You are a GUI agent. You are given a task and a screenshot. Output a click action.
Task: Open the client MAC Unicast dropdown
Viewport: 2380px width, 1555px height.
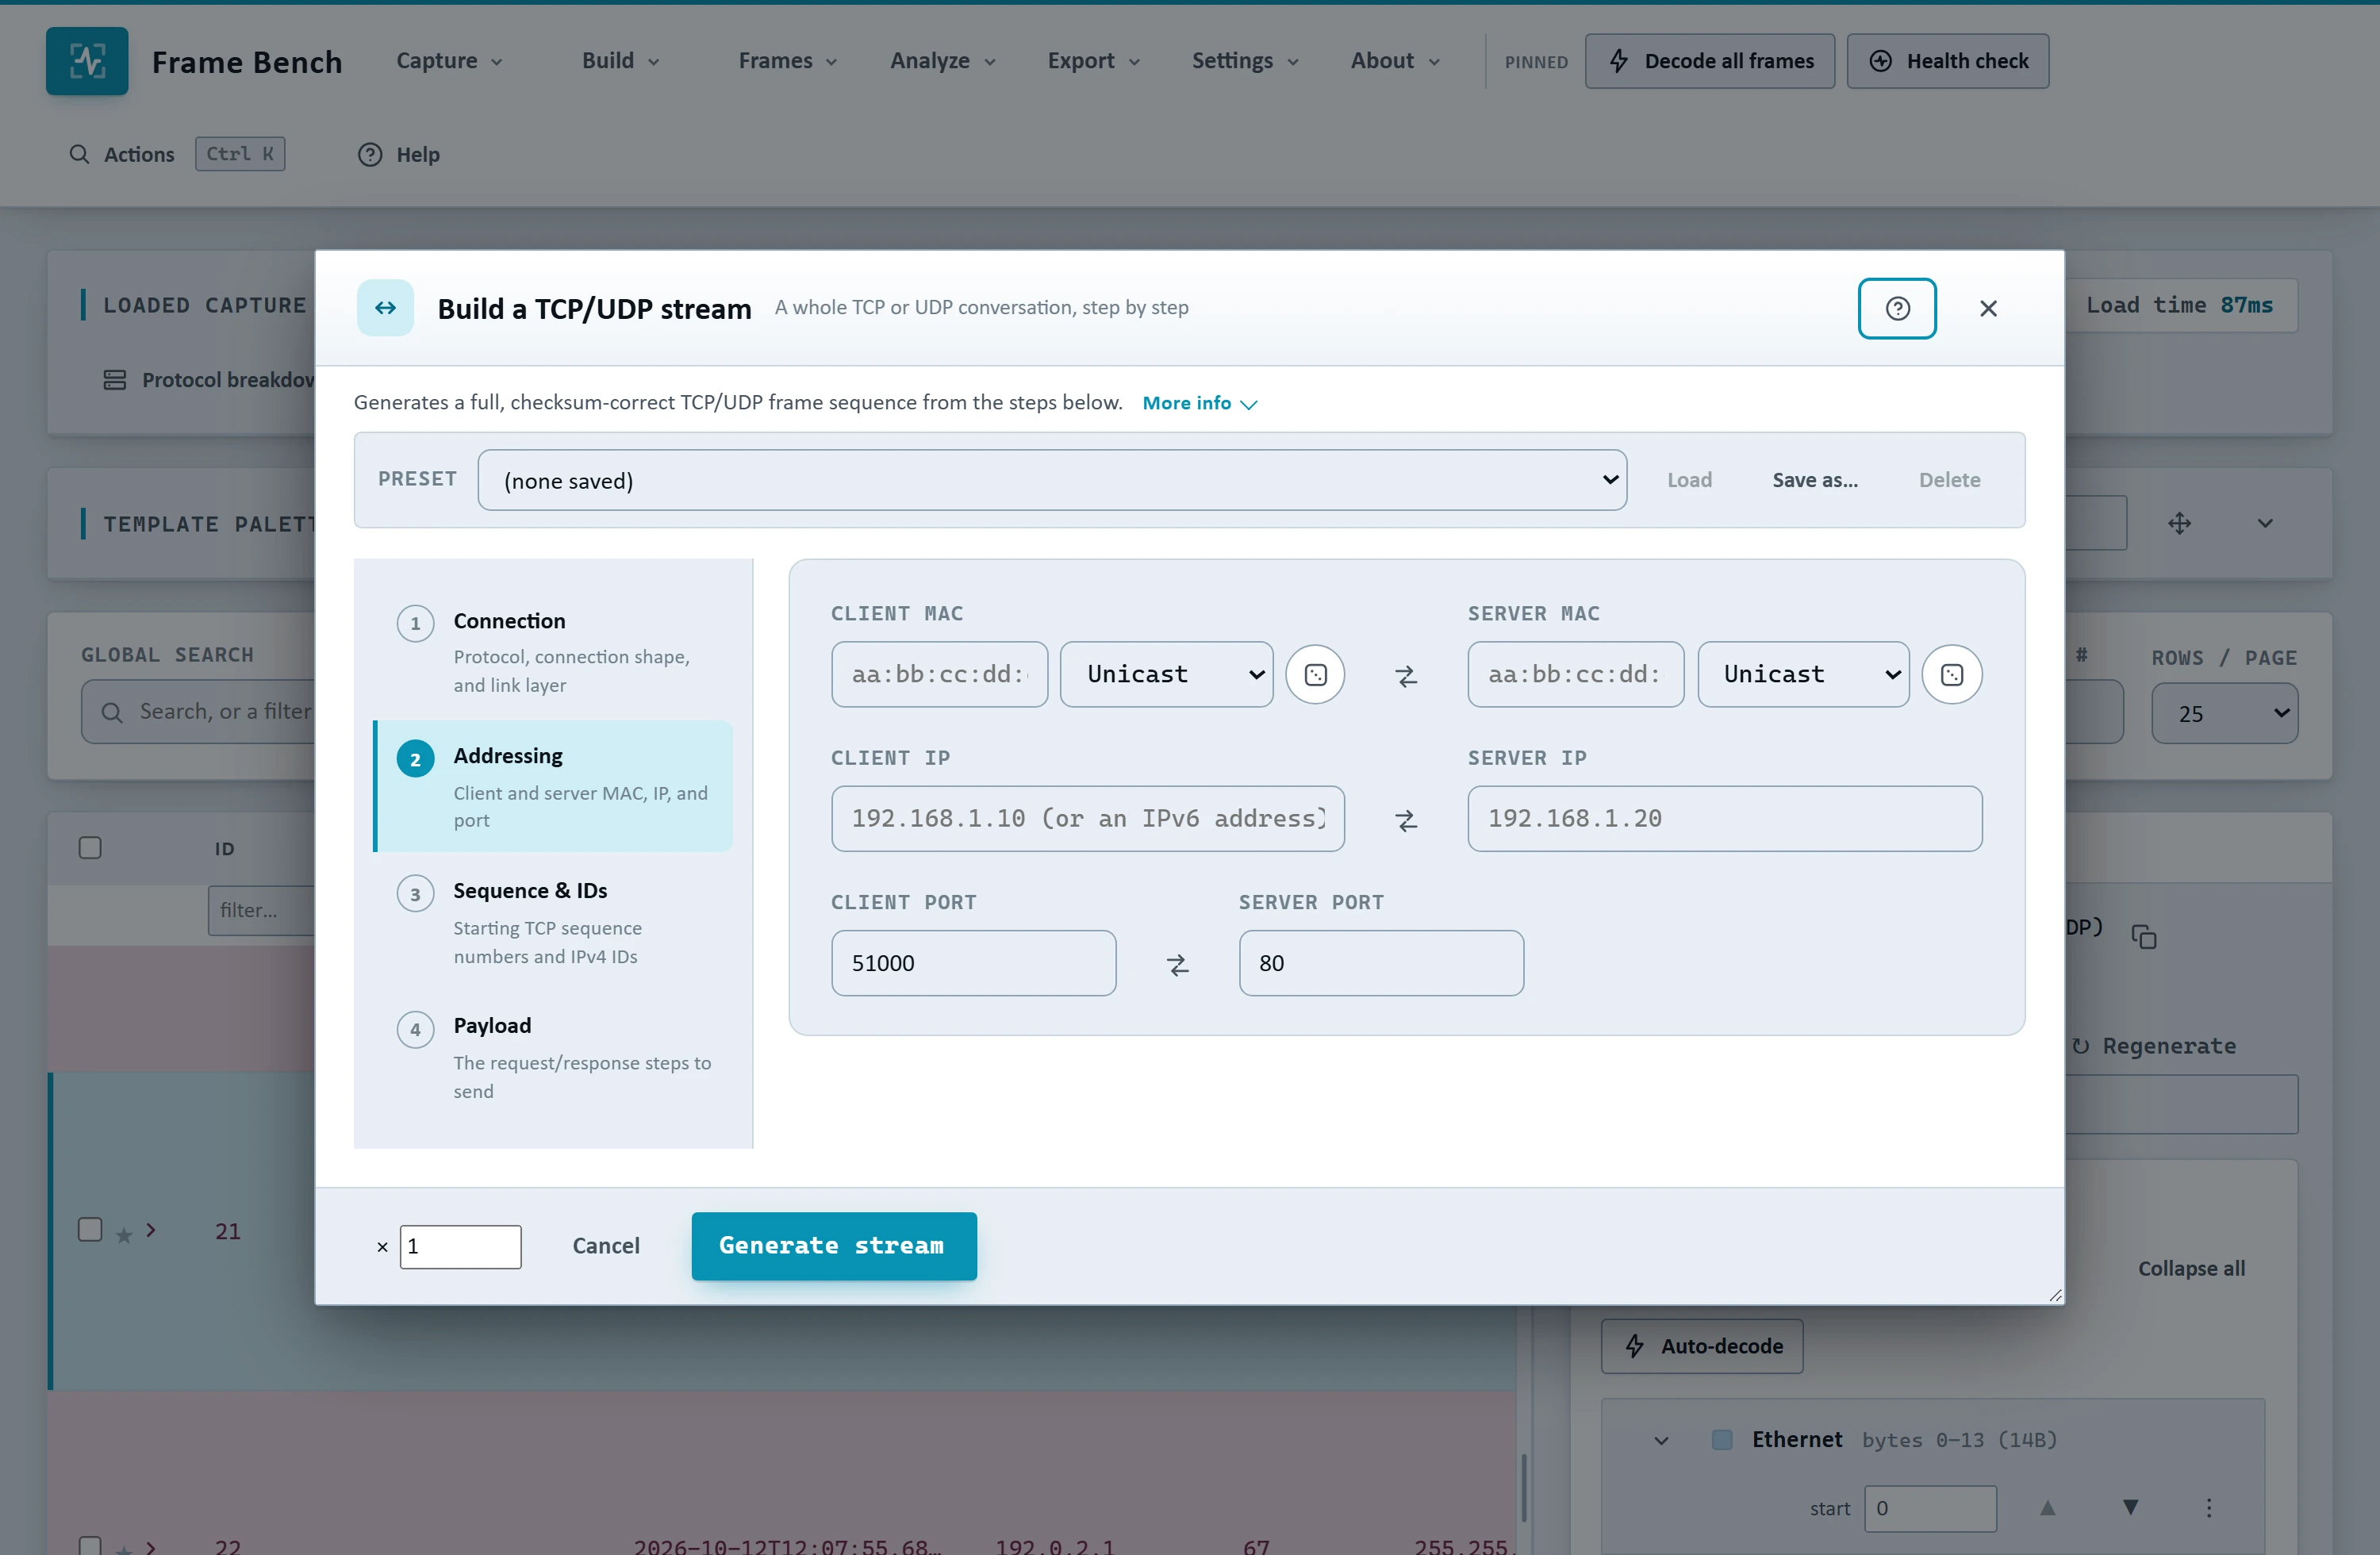pyautogui.click(x=1166, y=675)
